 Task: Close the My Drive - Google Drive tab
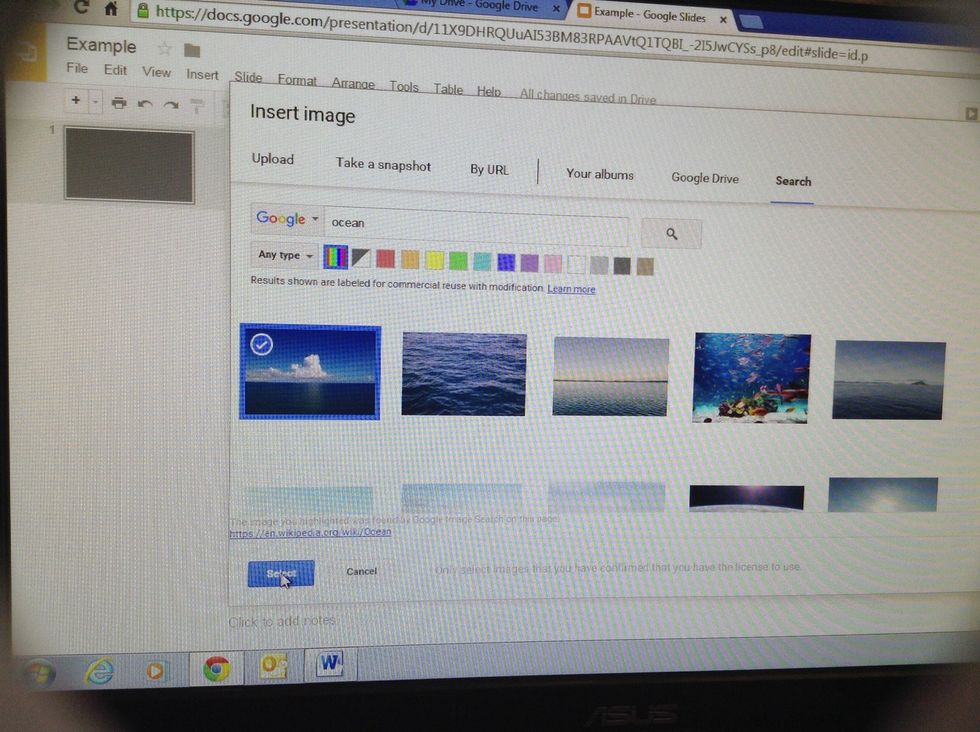pyautogui.click(x=556, y=9)
